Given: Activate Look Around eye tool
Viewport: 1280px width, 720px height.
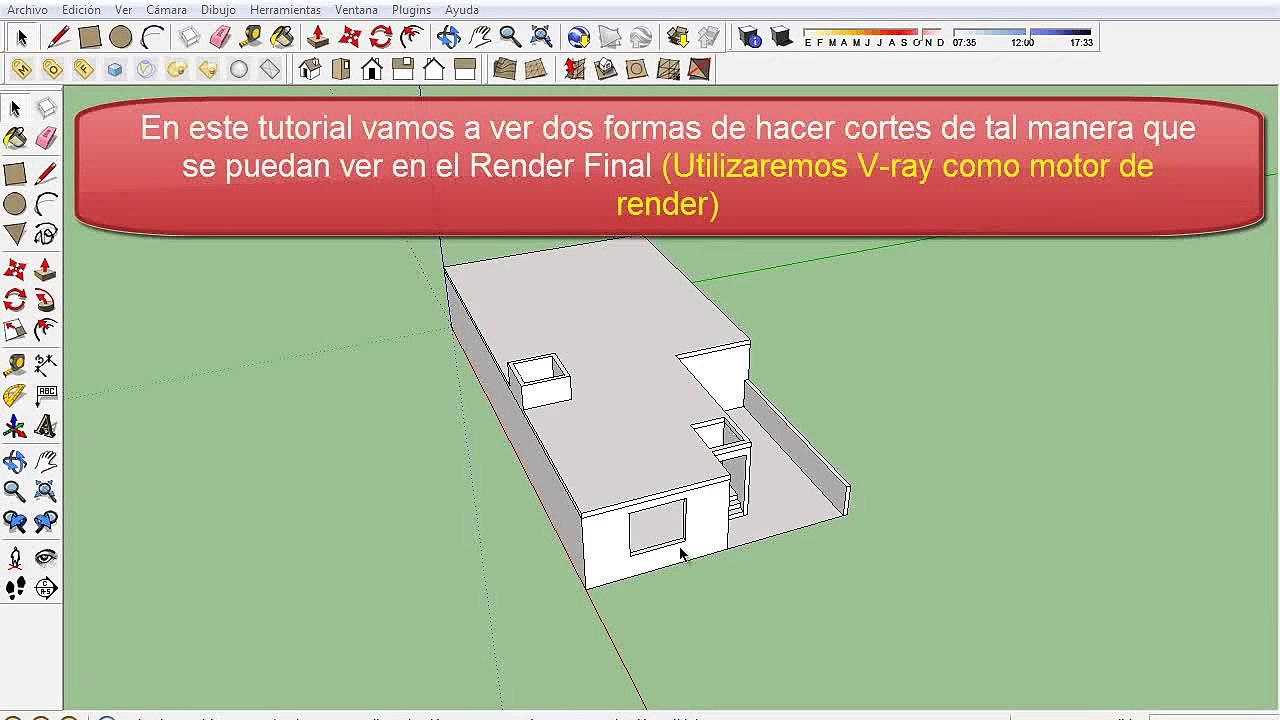Looking at the screenshot, I should pos(46,557).
